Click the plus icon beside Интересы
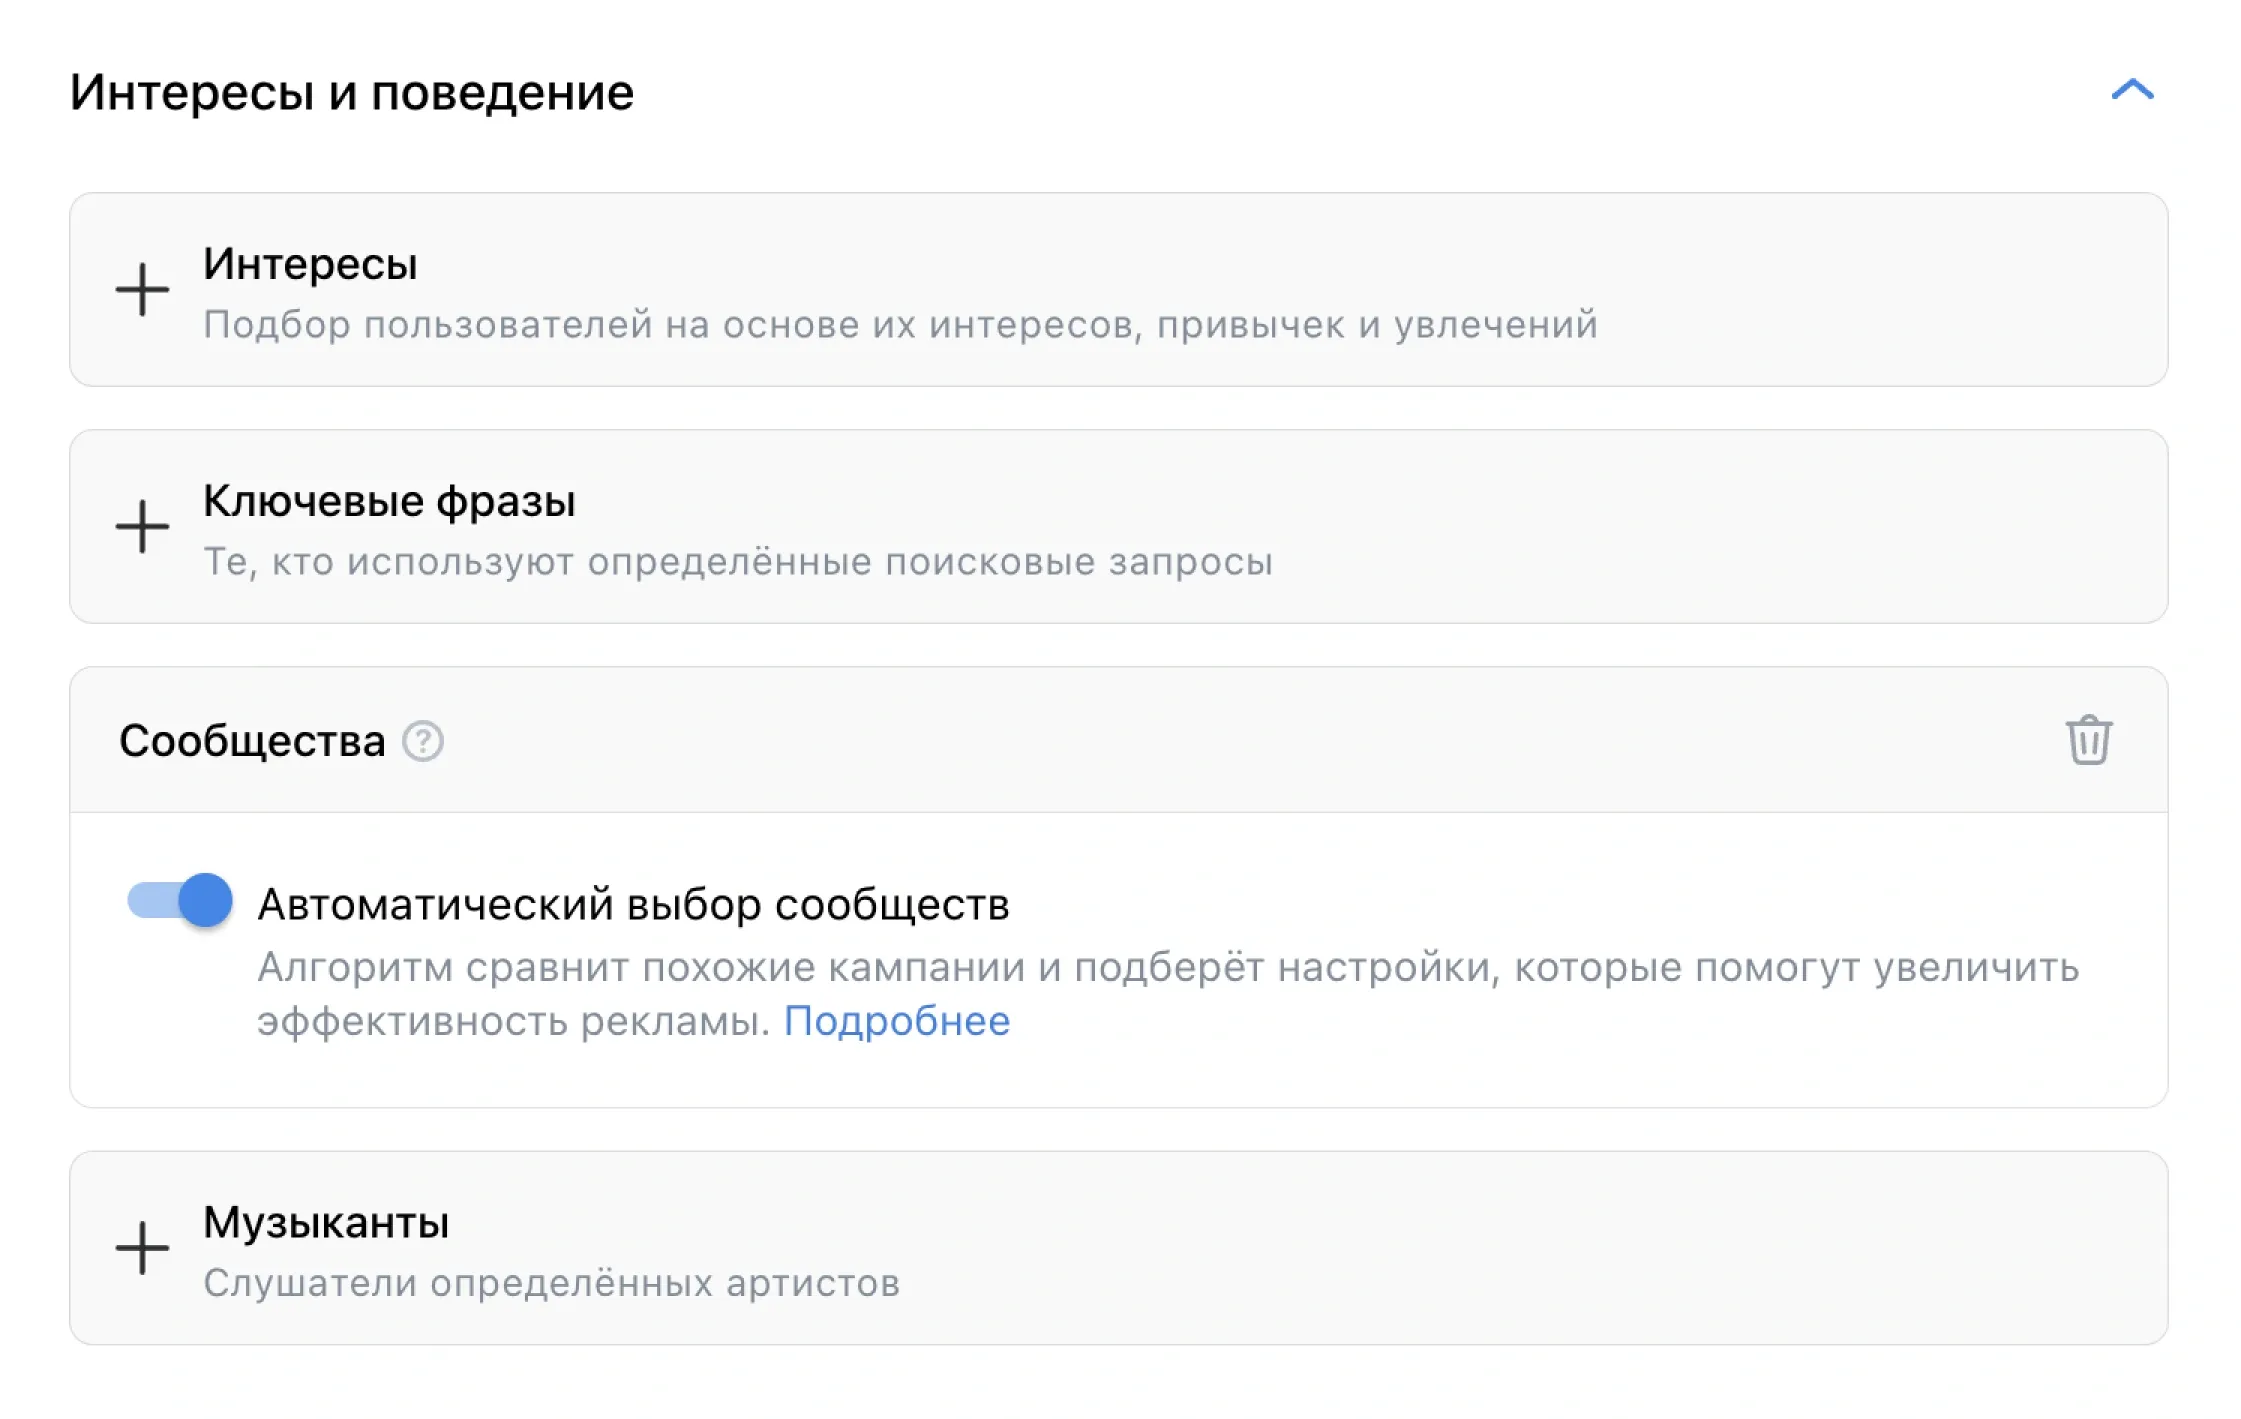 click(x=142, y=290)
